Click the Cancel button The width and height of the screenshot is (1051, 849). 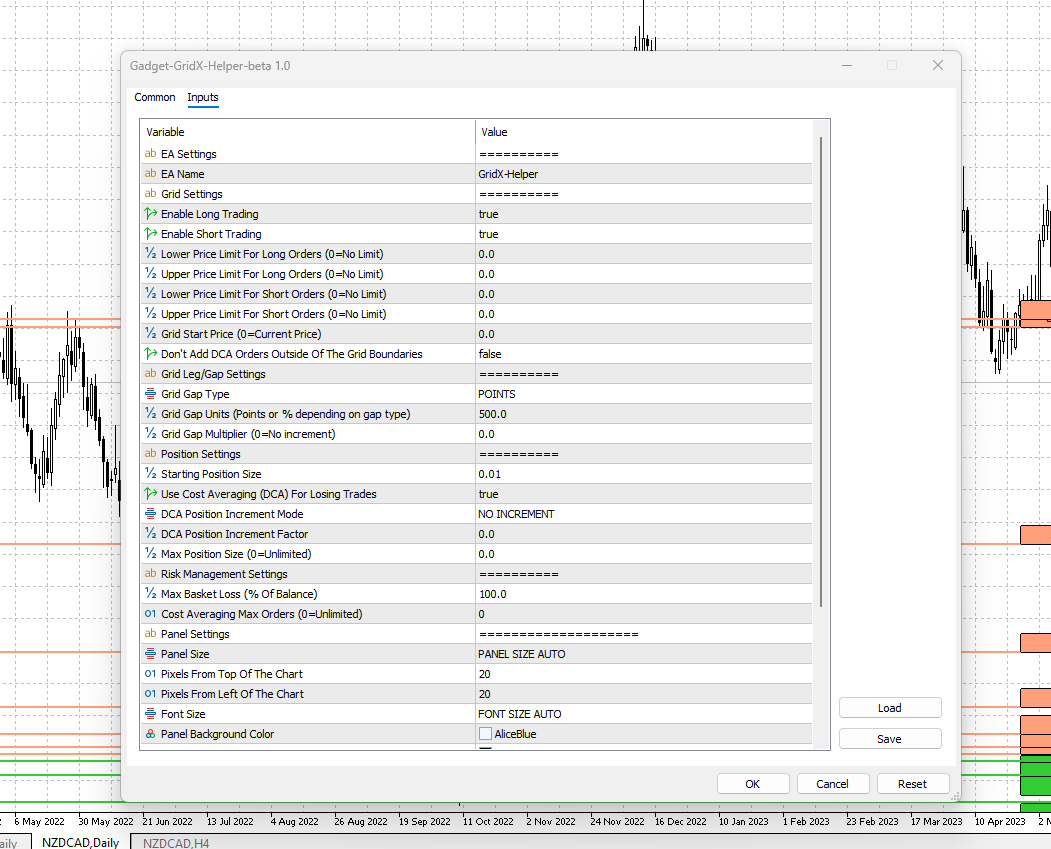pyautogui.click(x=832, y=784)
